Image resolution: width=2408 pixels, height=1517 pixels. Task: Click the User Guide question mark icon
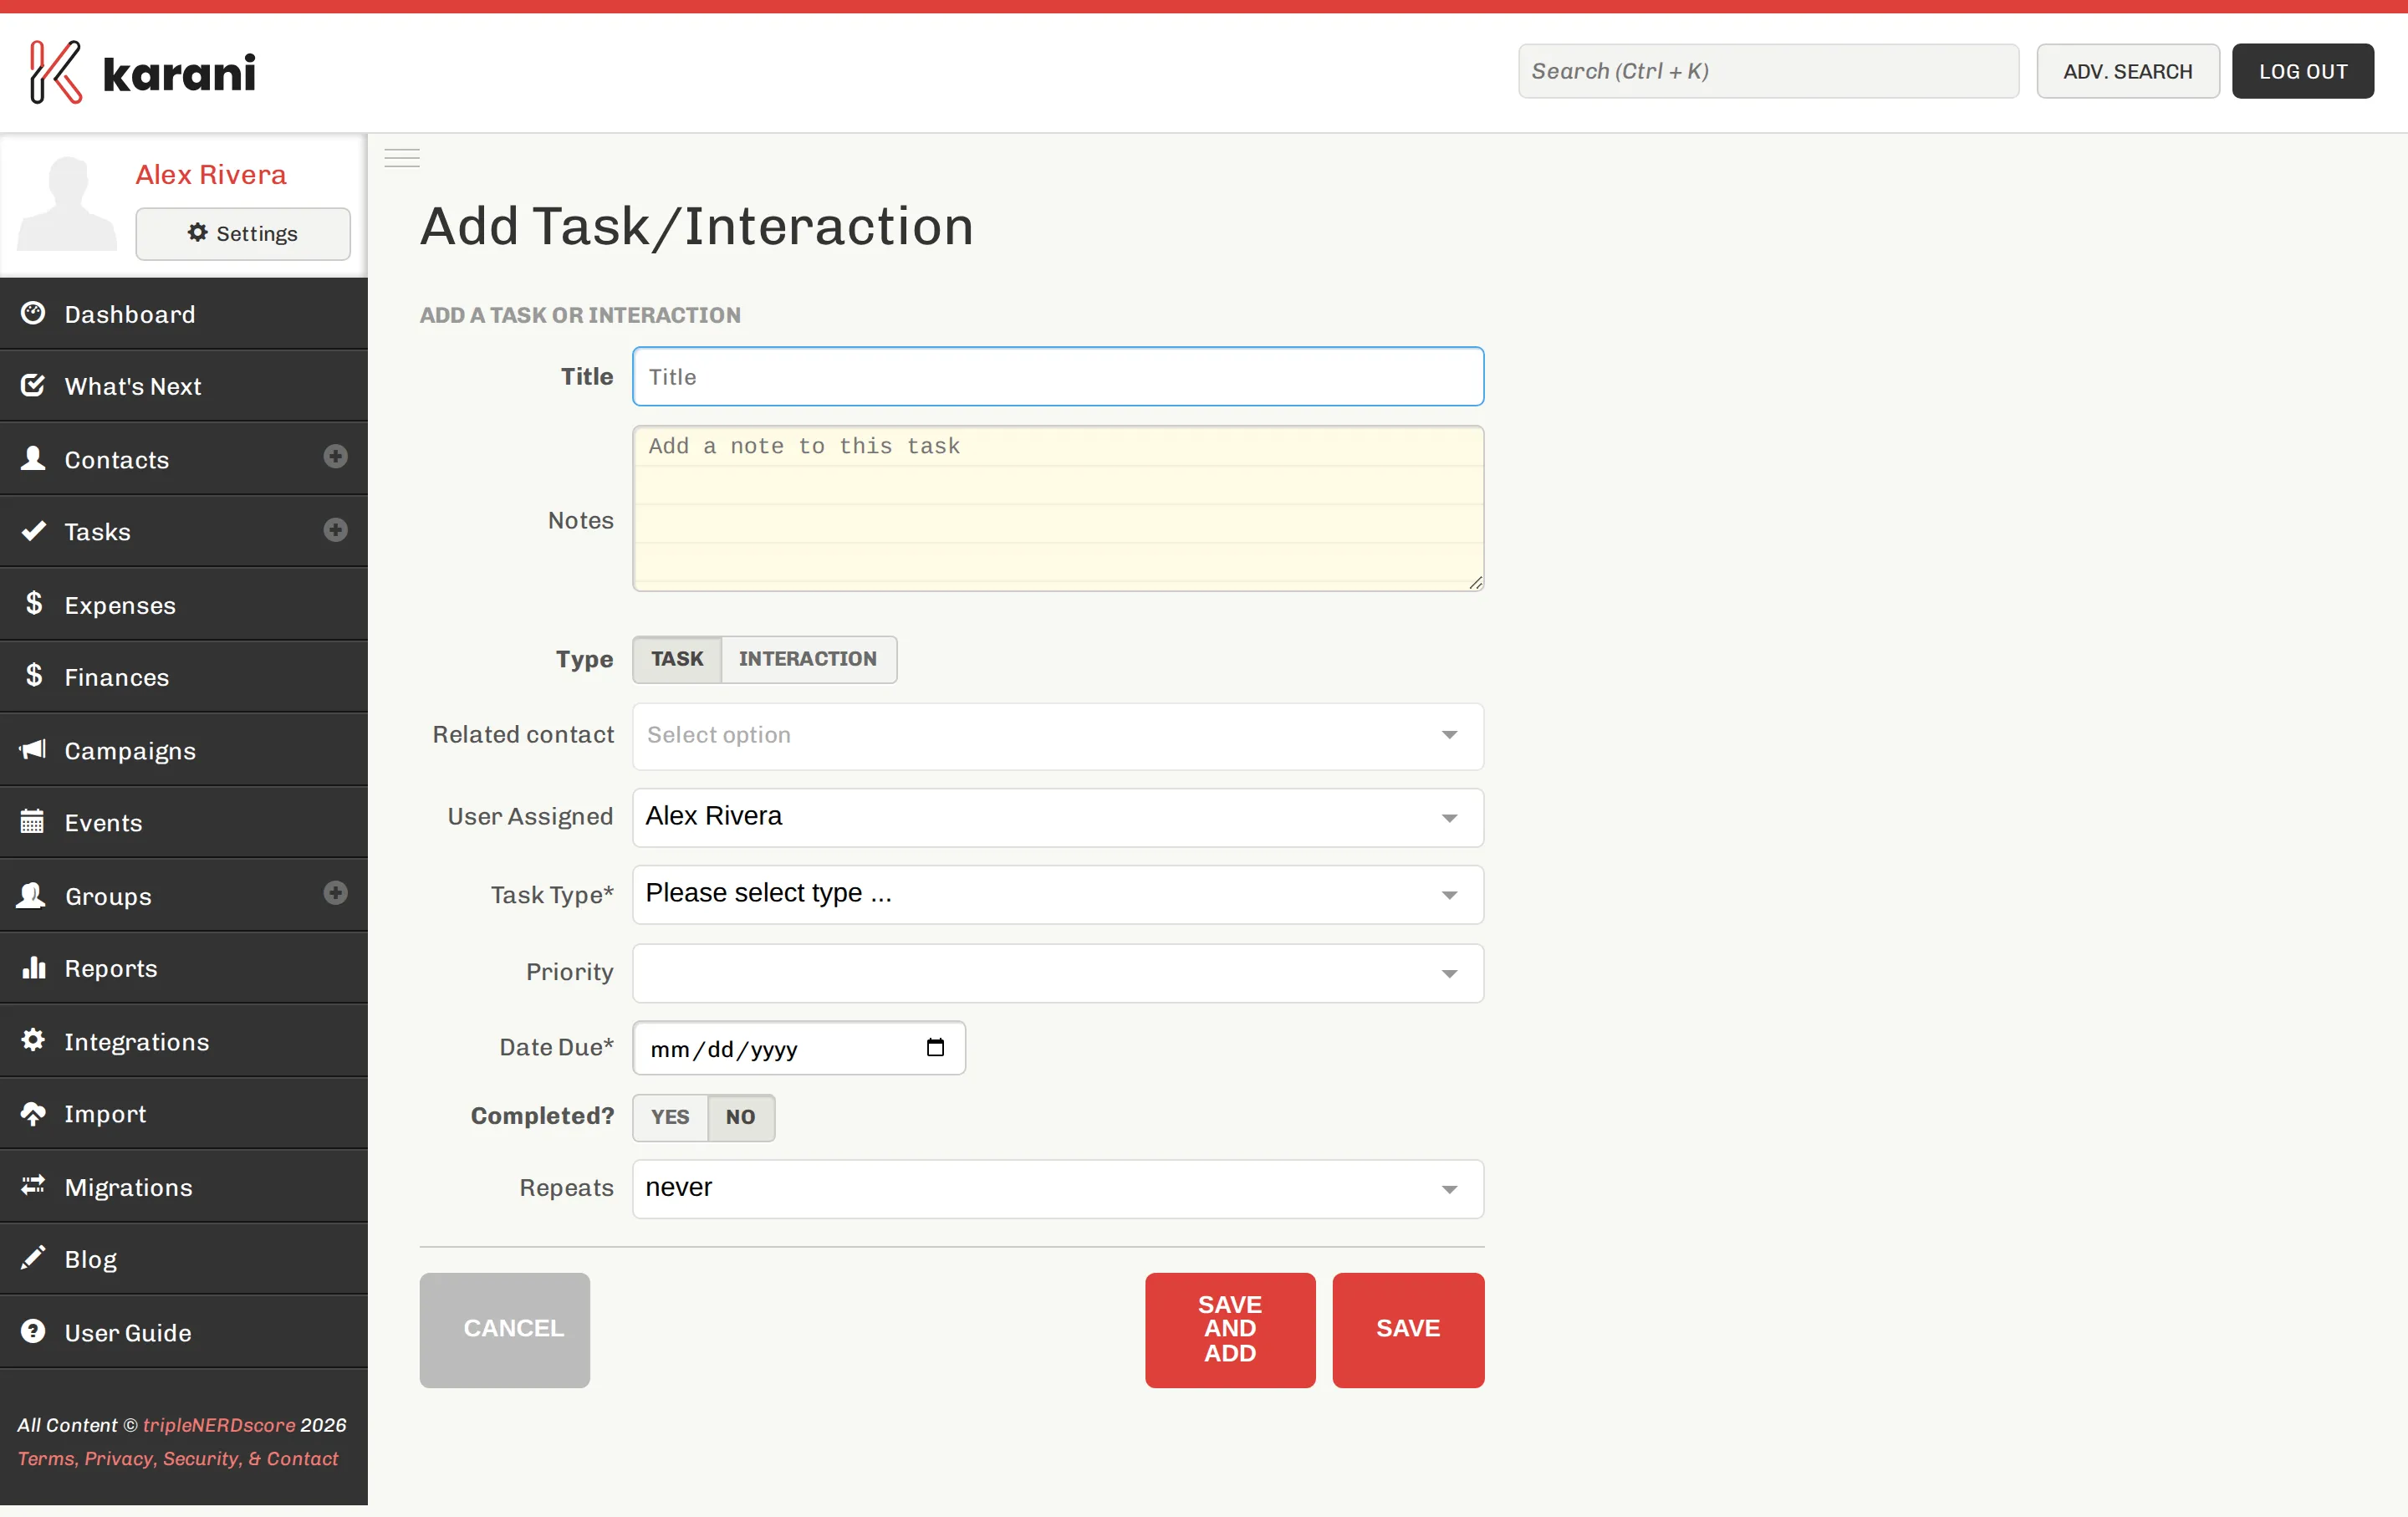(33, 1331)
